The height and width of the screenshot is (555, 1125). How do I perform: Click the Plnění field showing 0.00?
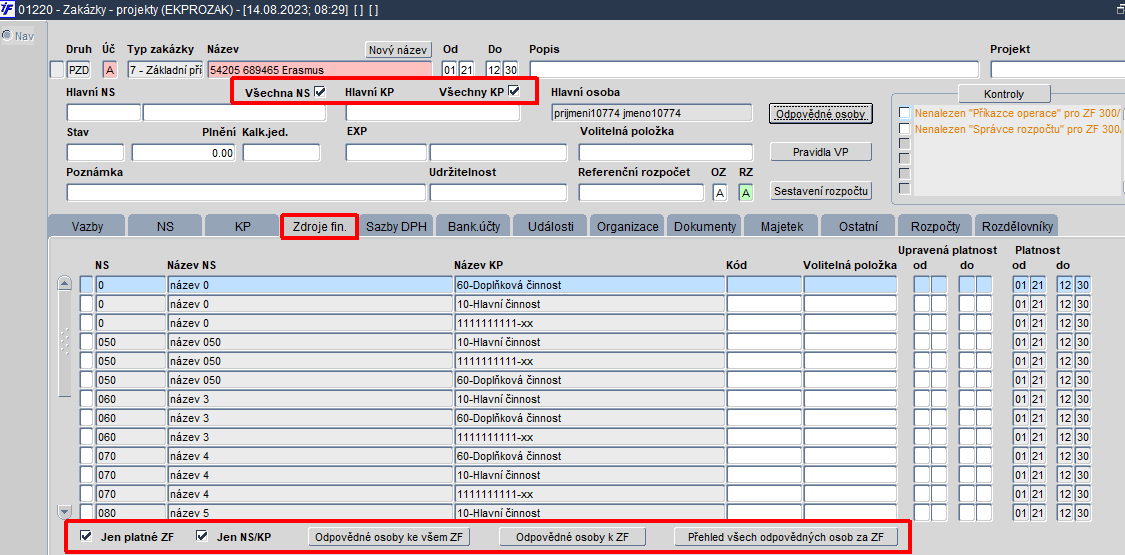coord(184,153)
